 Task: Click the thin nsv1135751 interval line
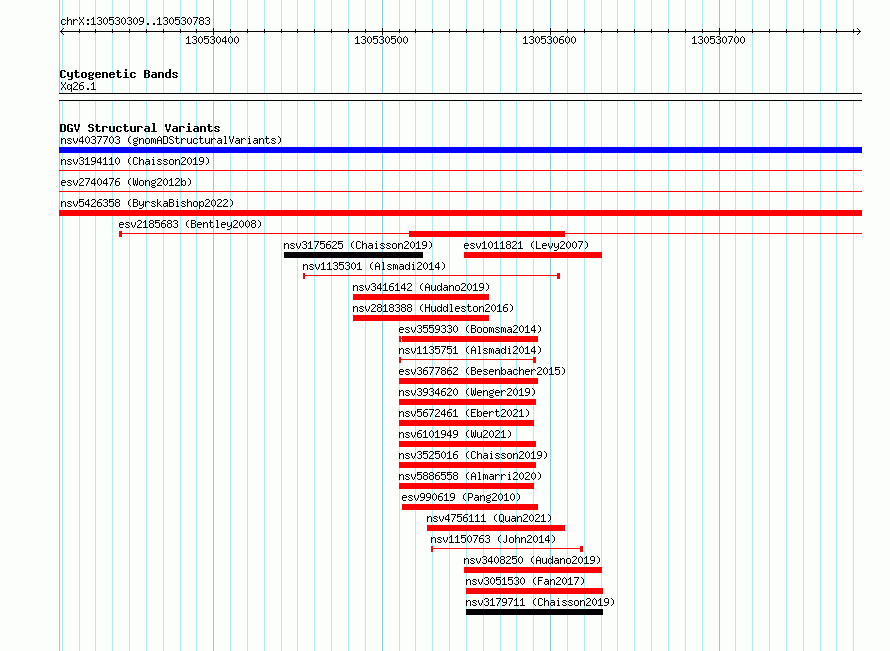point(468,360)
